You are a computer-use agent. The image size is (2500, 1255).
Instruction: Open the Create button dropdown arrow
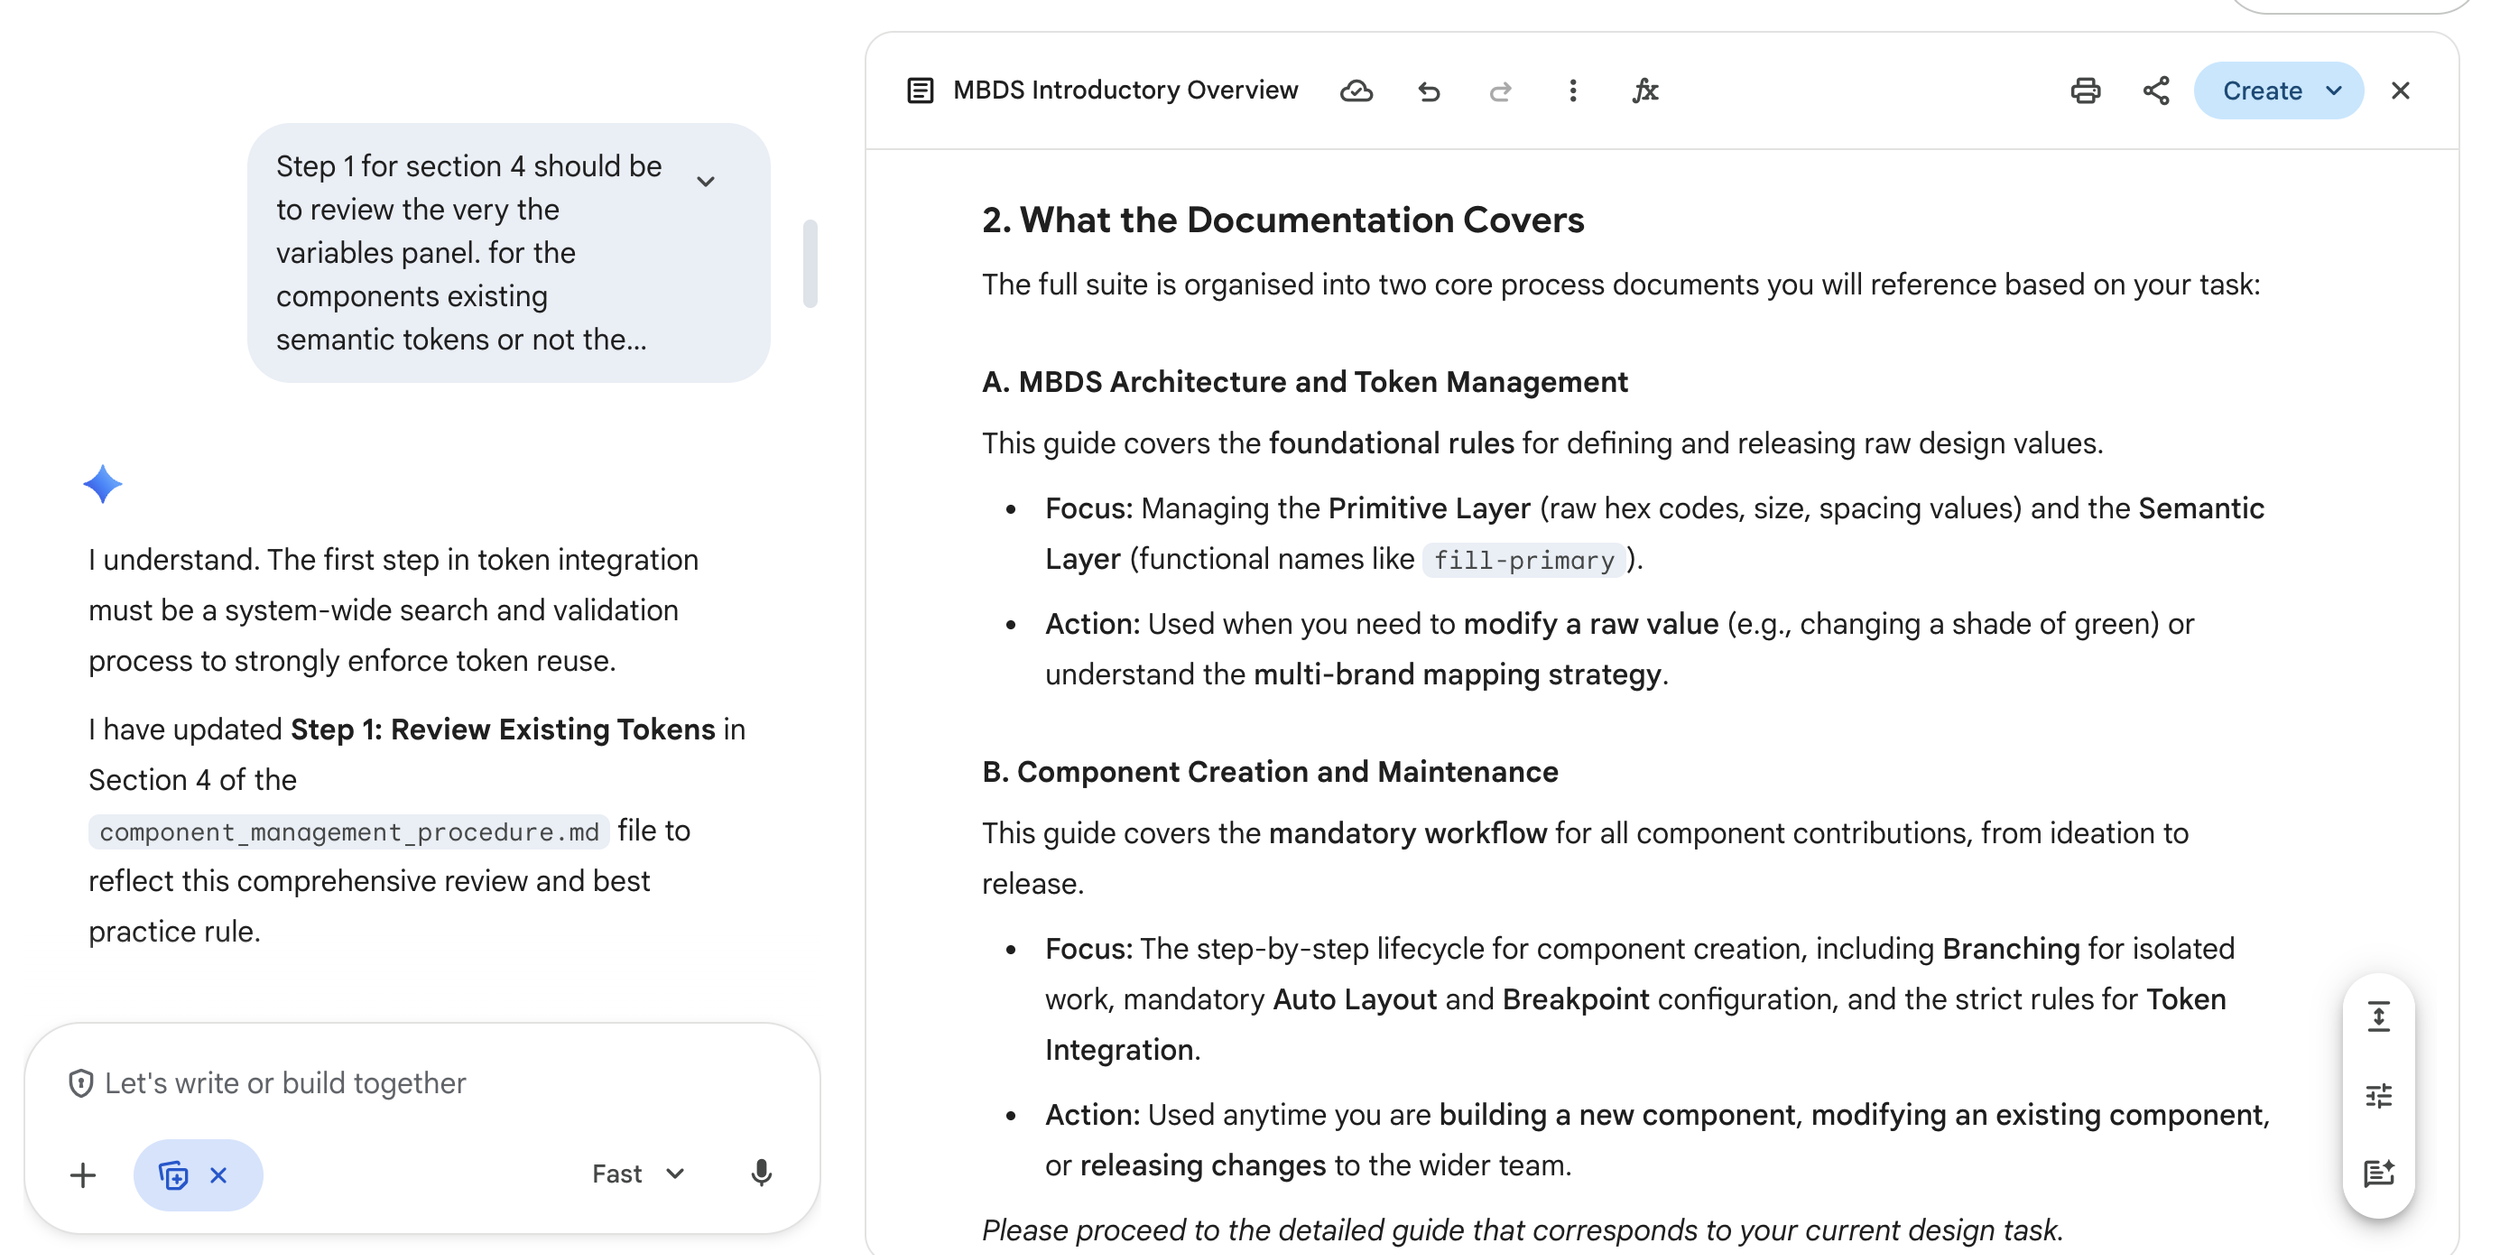(x=2334, y=91)
